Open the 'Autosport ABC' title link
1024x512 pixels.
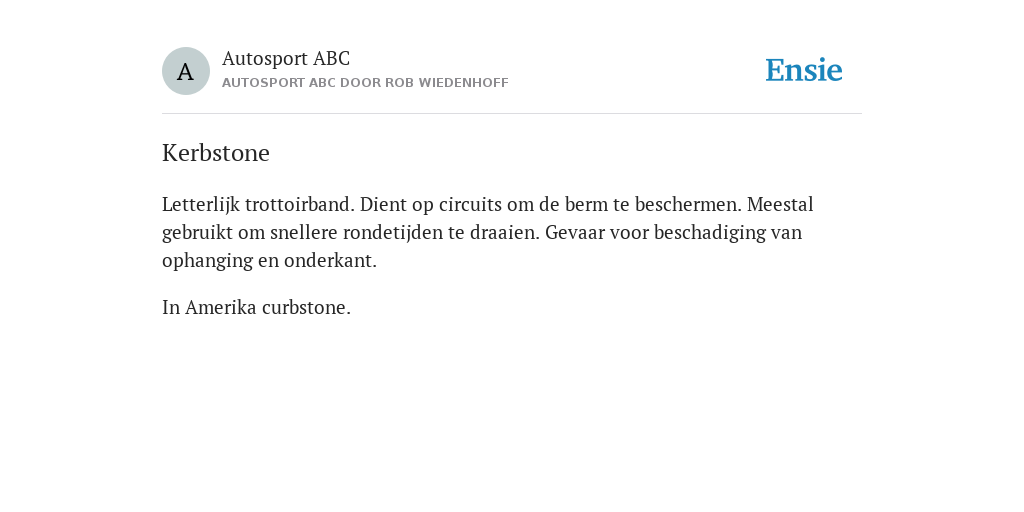pos(286,58)
